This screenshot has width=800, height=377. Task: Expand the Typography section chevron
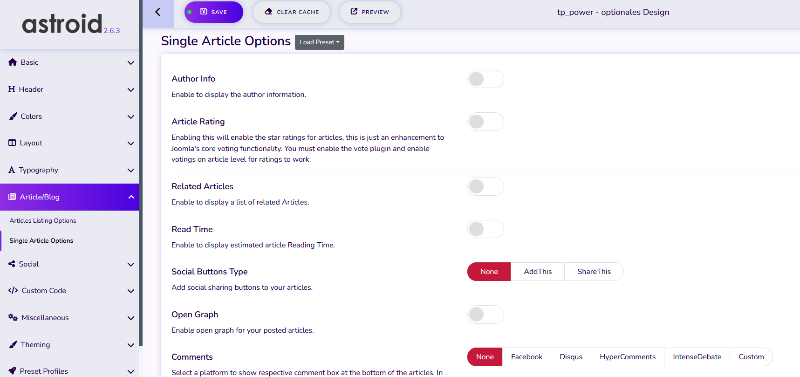pyautogui.click(x=131, y=170)
